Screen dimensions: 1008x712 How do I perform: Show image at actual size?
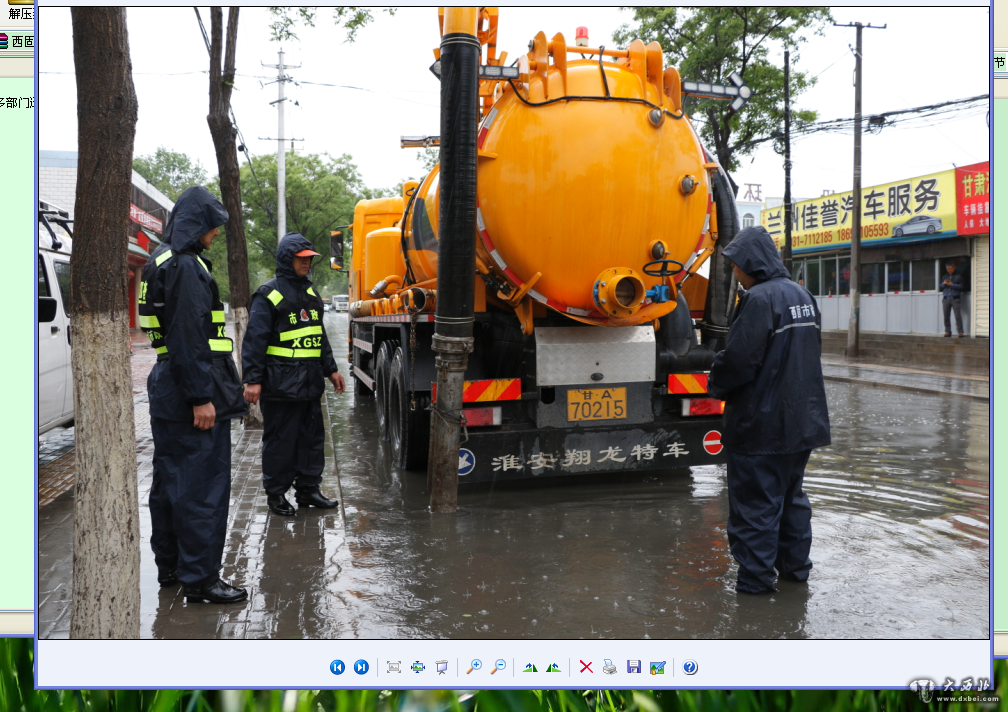[417, 667]
